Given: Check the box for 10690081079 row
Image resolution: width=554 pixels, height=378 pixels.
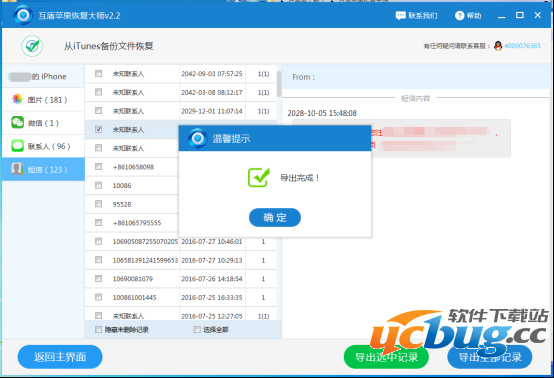Looking at the screenshot, I should click(99, 278).
